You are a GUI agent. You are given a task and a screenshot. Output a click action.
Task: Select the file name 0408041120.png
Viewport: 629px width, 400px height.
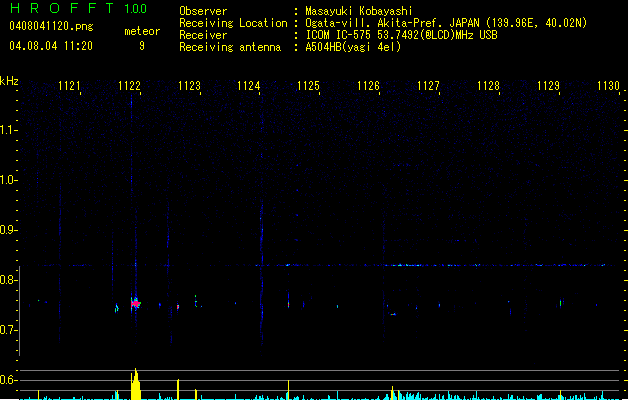(x=51, y=26)
